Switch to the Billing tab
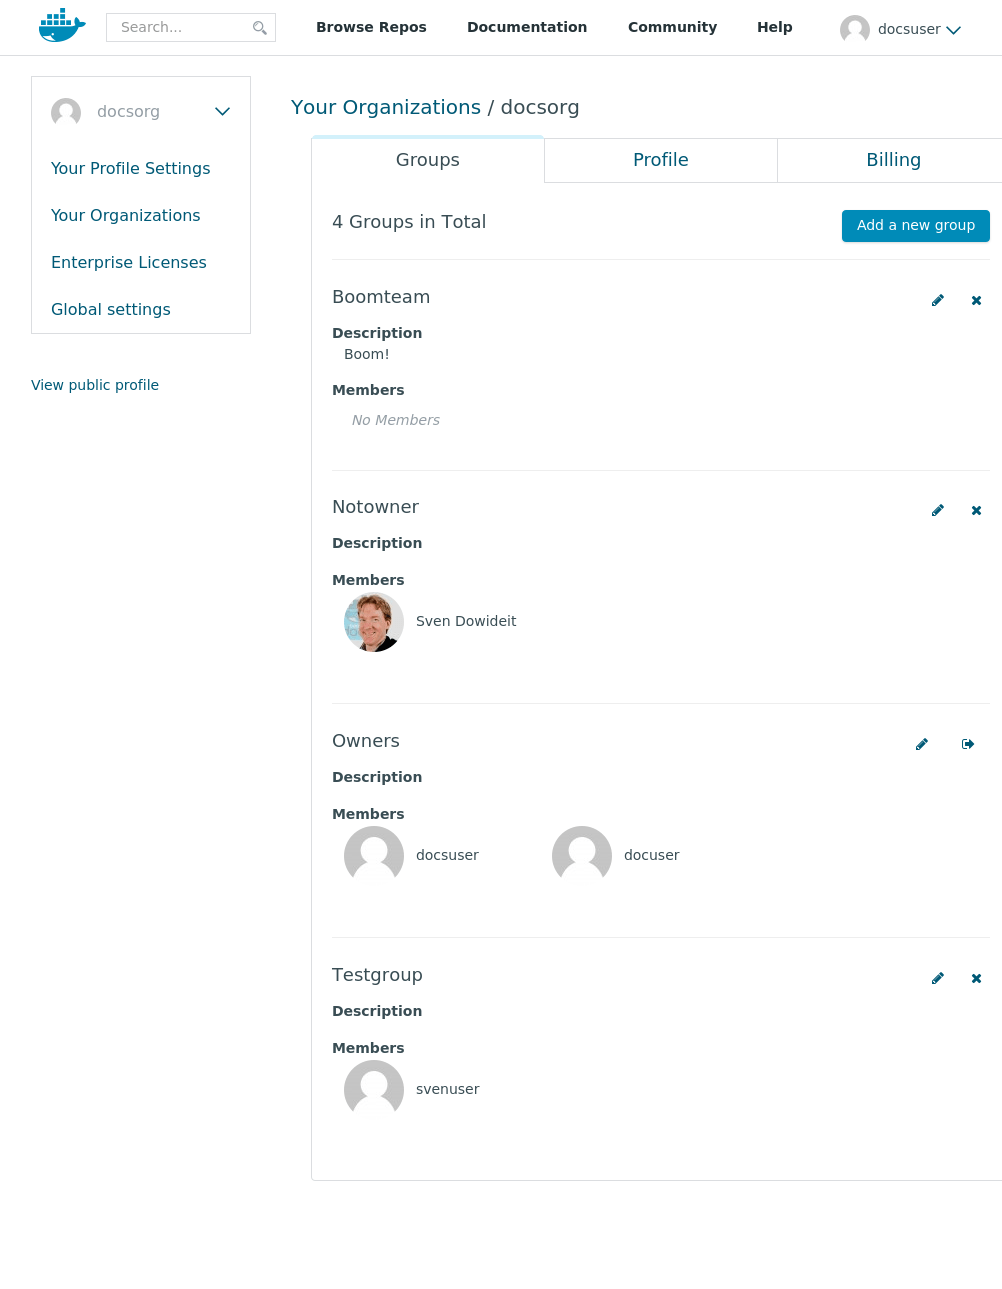This screenshot has height=1289, width=1002. tap(893, 160)
